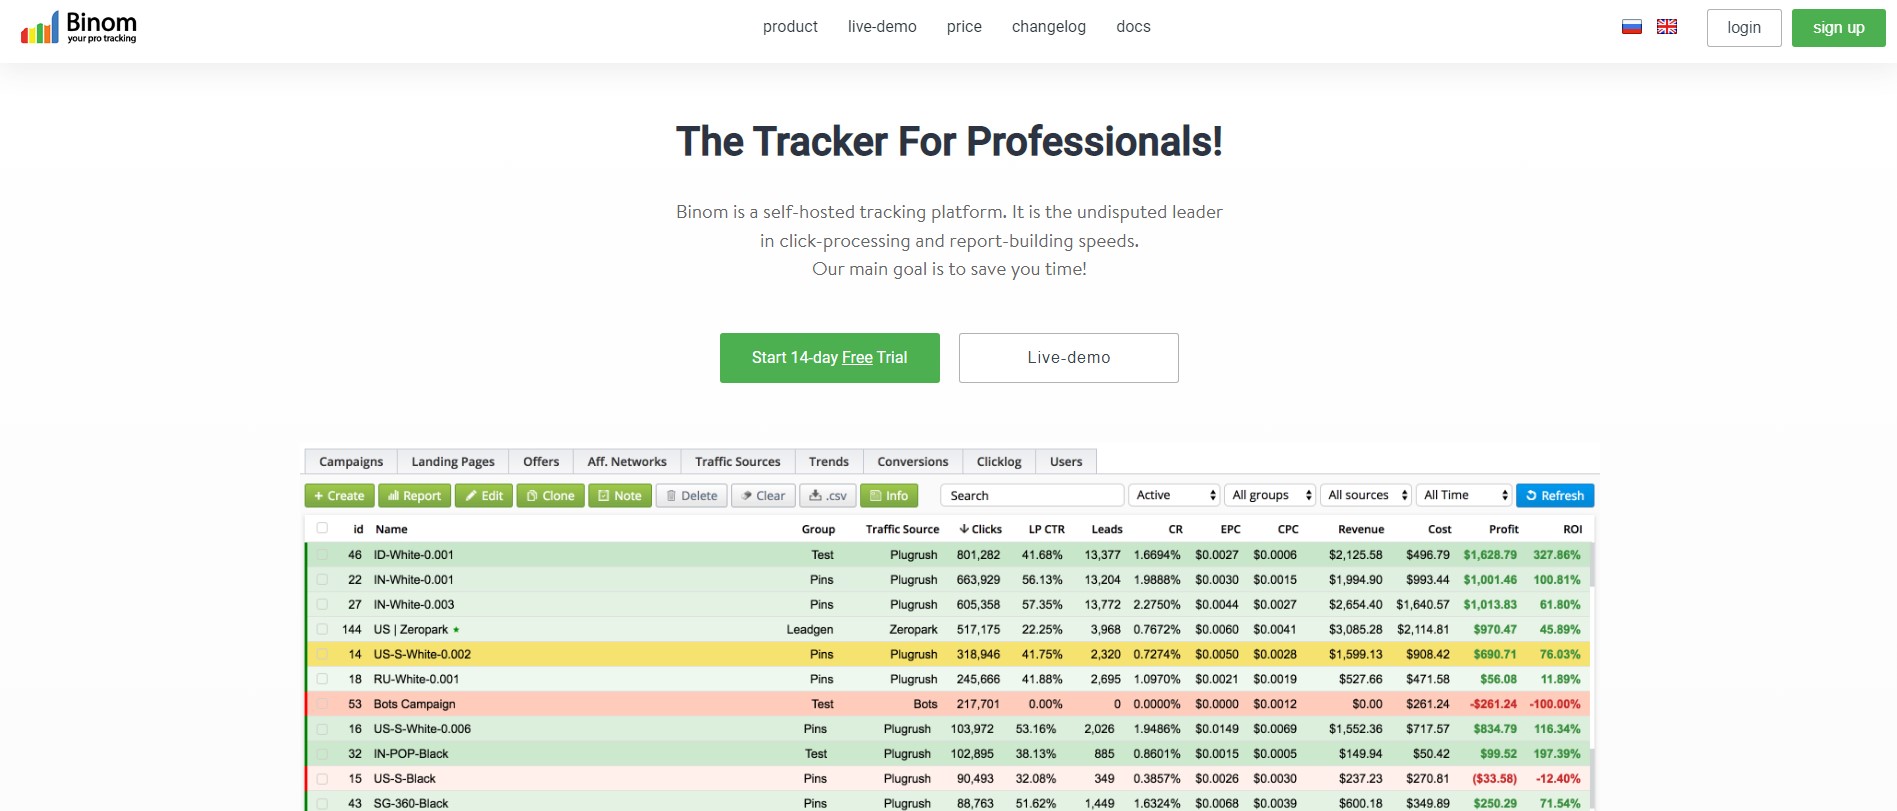Image resolution: width=1897 pixels, height=811 pixels.
Task: Click the login button
Action: point(1744,28)
